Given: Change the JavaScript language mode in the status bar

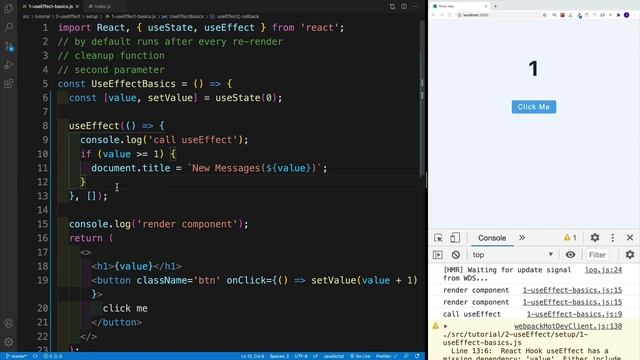Looking at the screenshot, I should tap(334, 356).
